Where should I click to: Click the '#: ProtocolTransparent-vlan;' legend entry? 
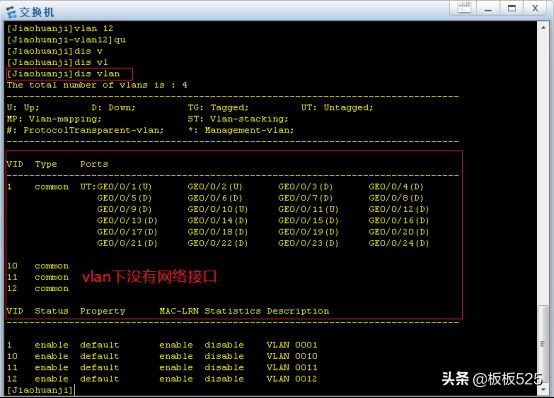click(x=85, y=130)
